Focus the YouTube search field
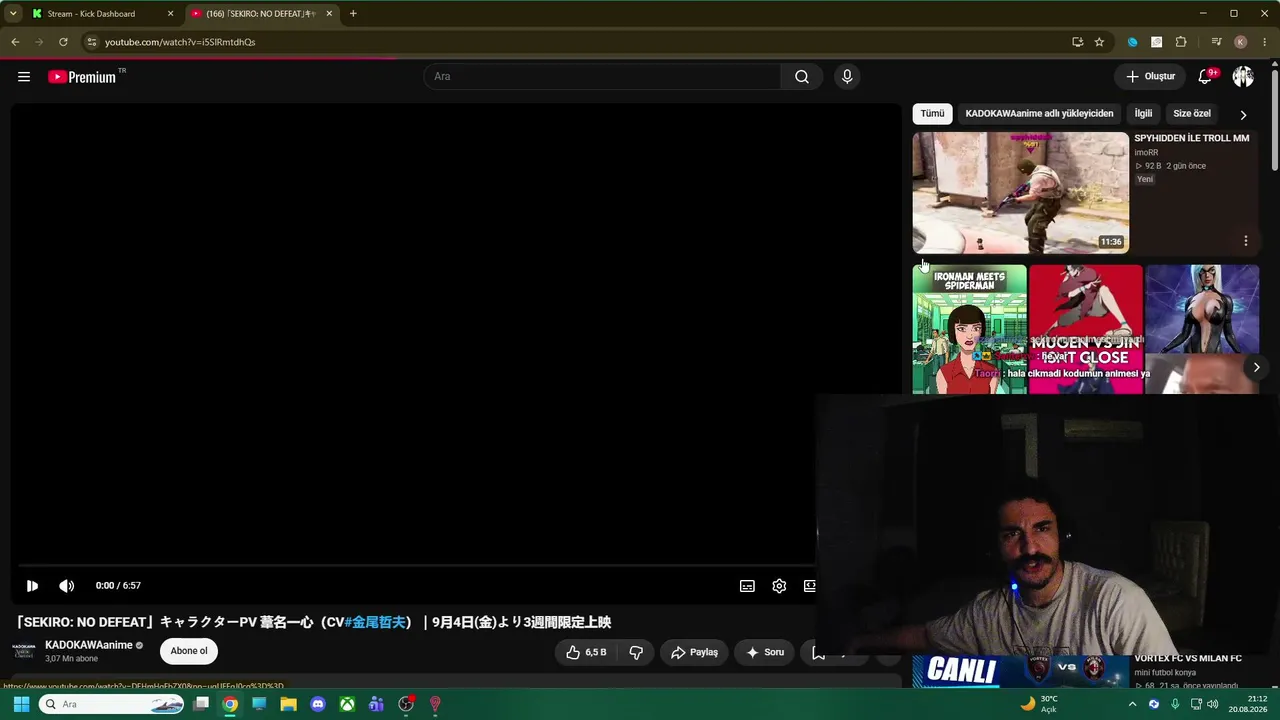The height and width of the screenshot is (720, 1280). pyautogui.click(x=603, y=77)
